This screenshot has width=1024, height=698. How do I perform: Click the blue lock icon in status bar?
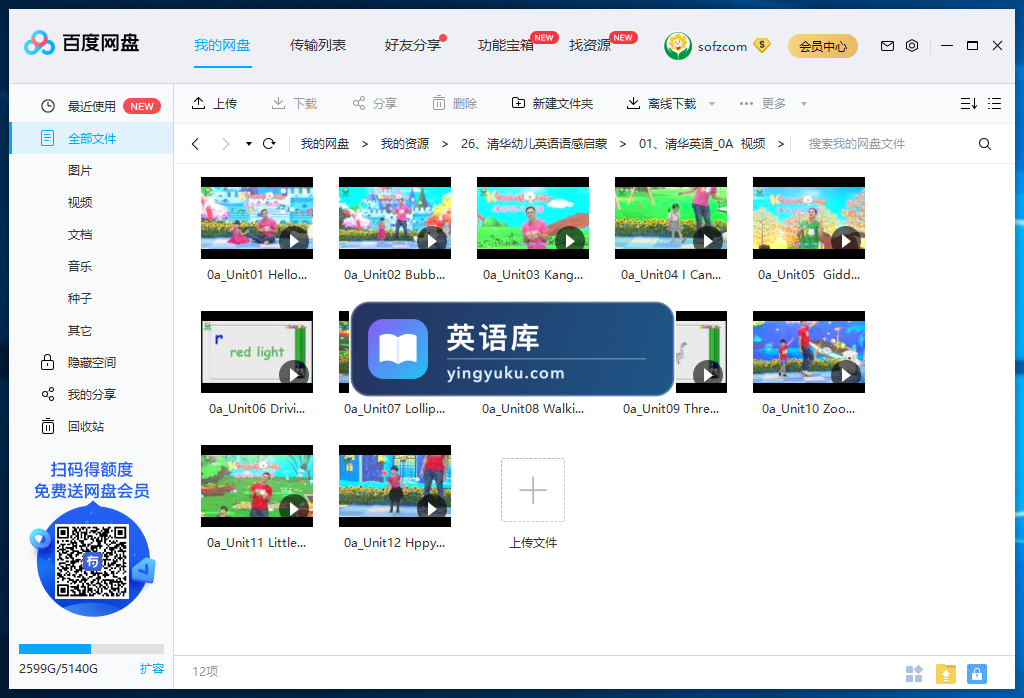click(977, 673)
